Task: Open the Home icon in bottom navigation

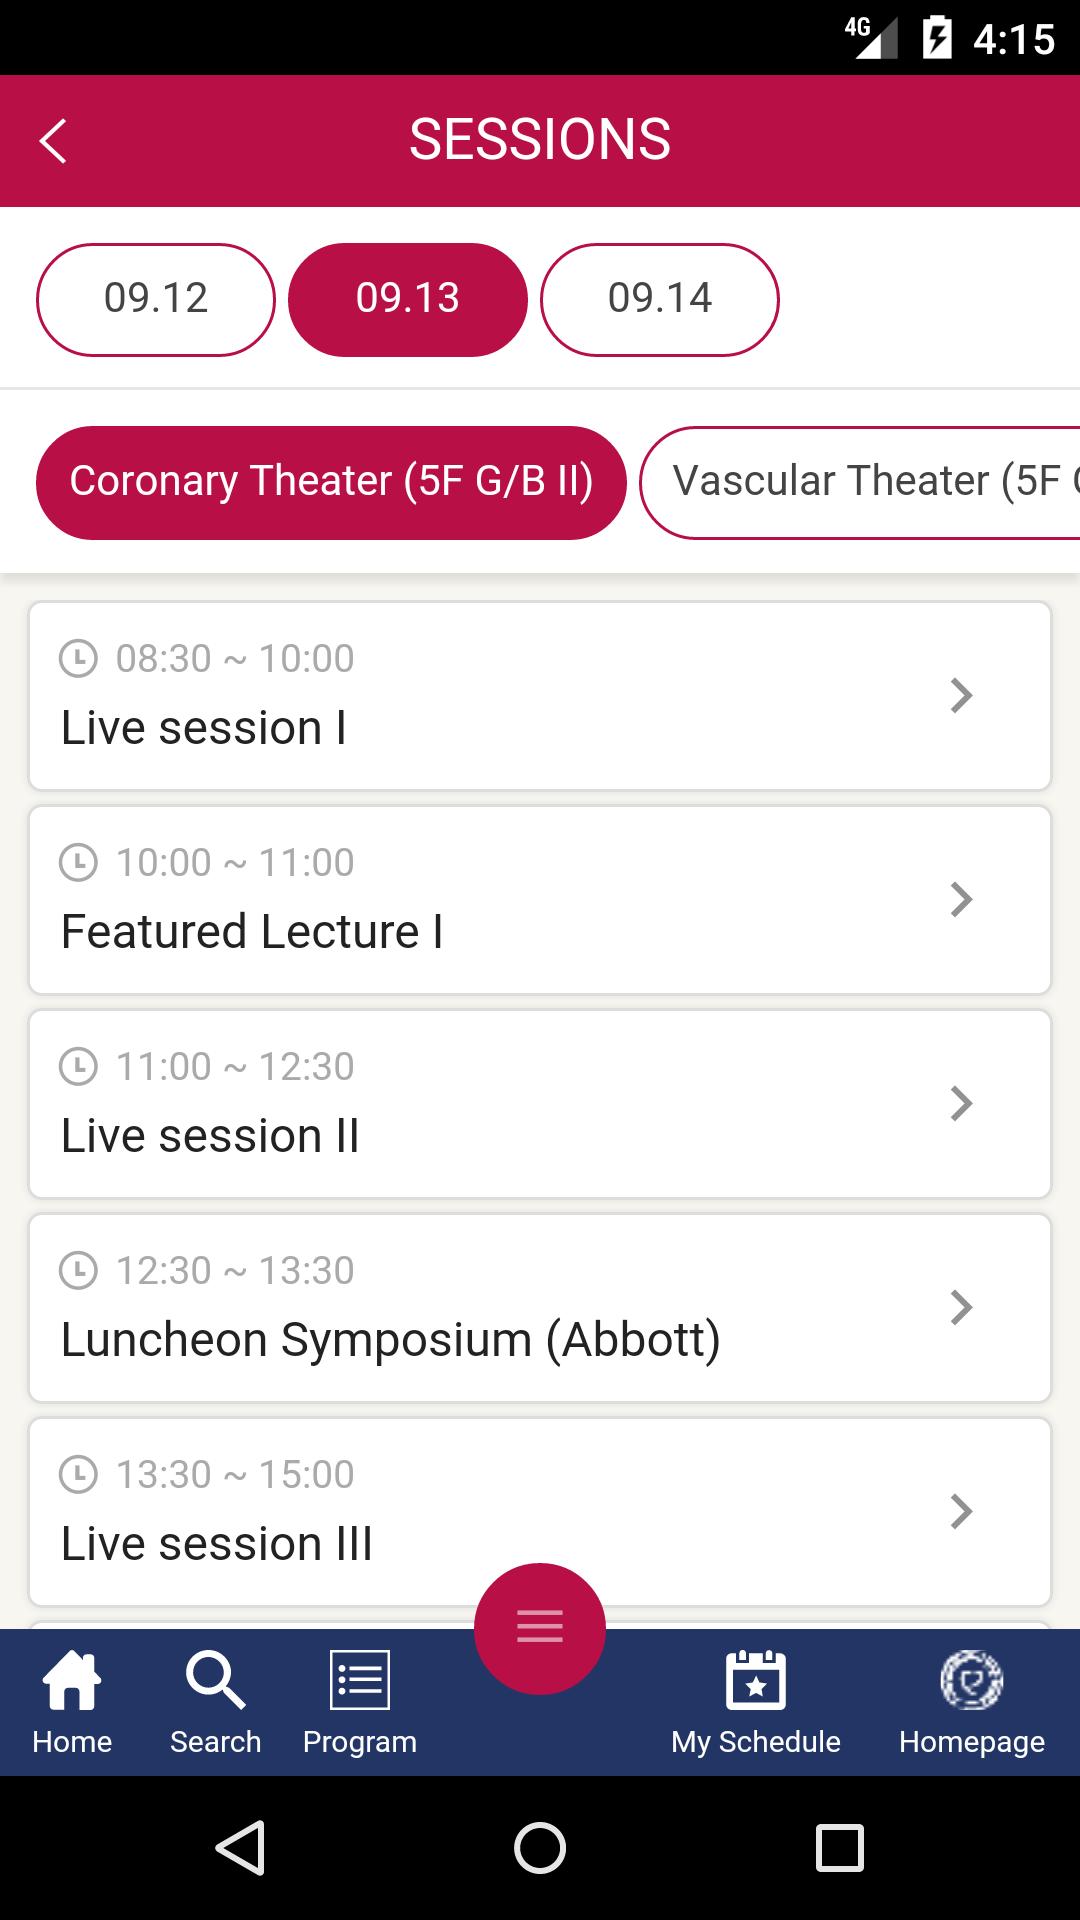Action: click(x=72, y=1682)
